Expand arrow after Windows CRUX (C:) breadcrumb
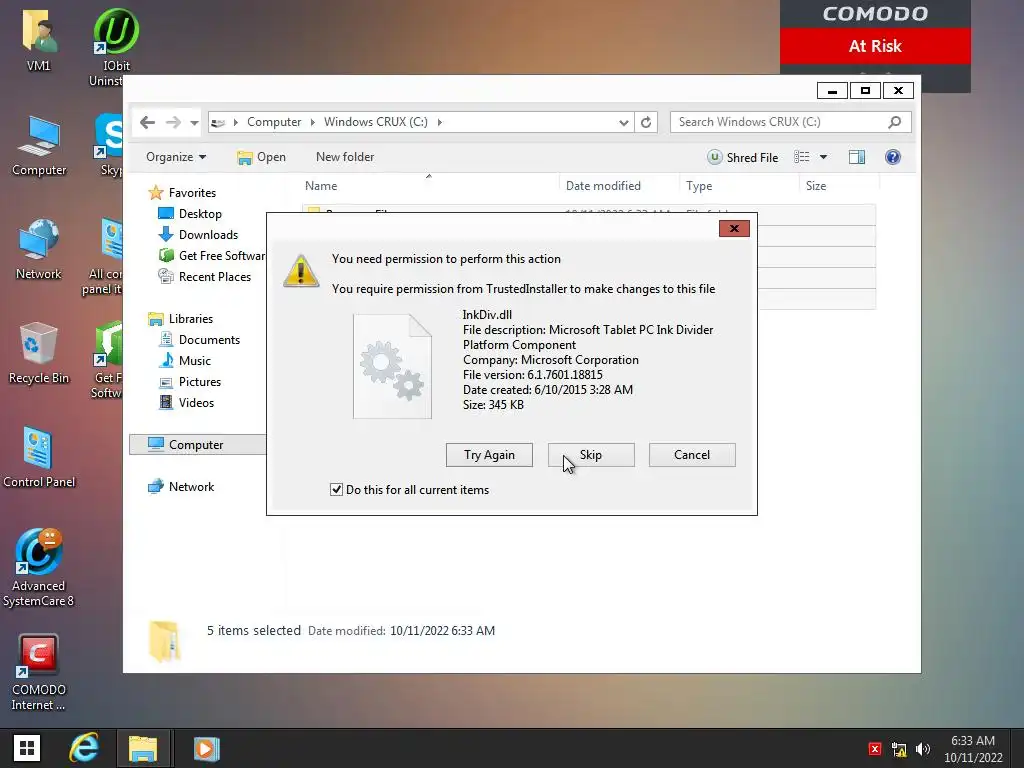Viewport: 1024px width, 768px height. pos(440,122)
